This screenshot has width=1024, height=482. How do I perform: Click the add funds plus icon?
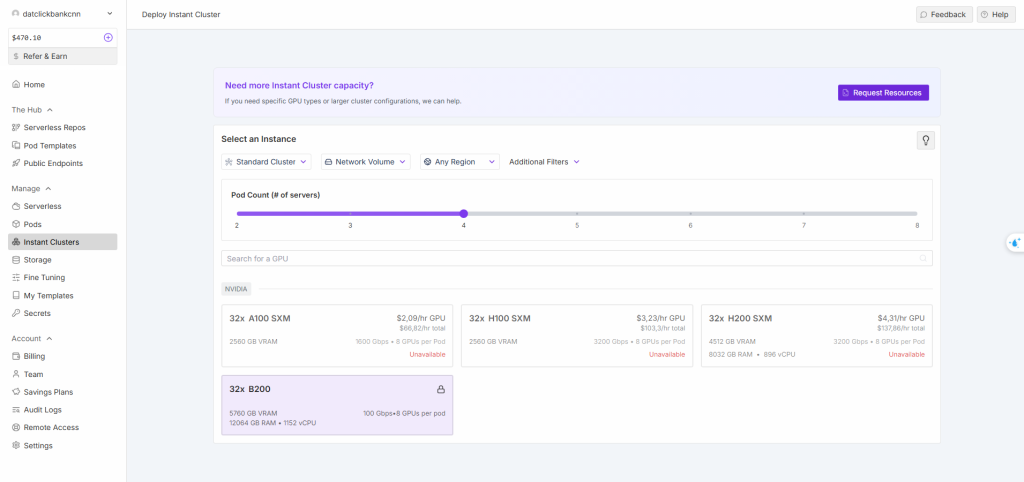(108, 37)
